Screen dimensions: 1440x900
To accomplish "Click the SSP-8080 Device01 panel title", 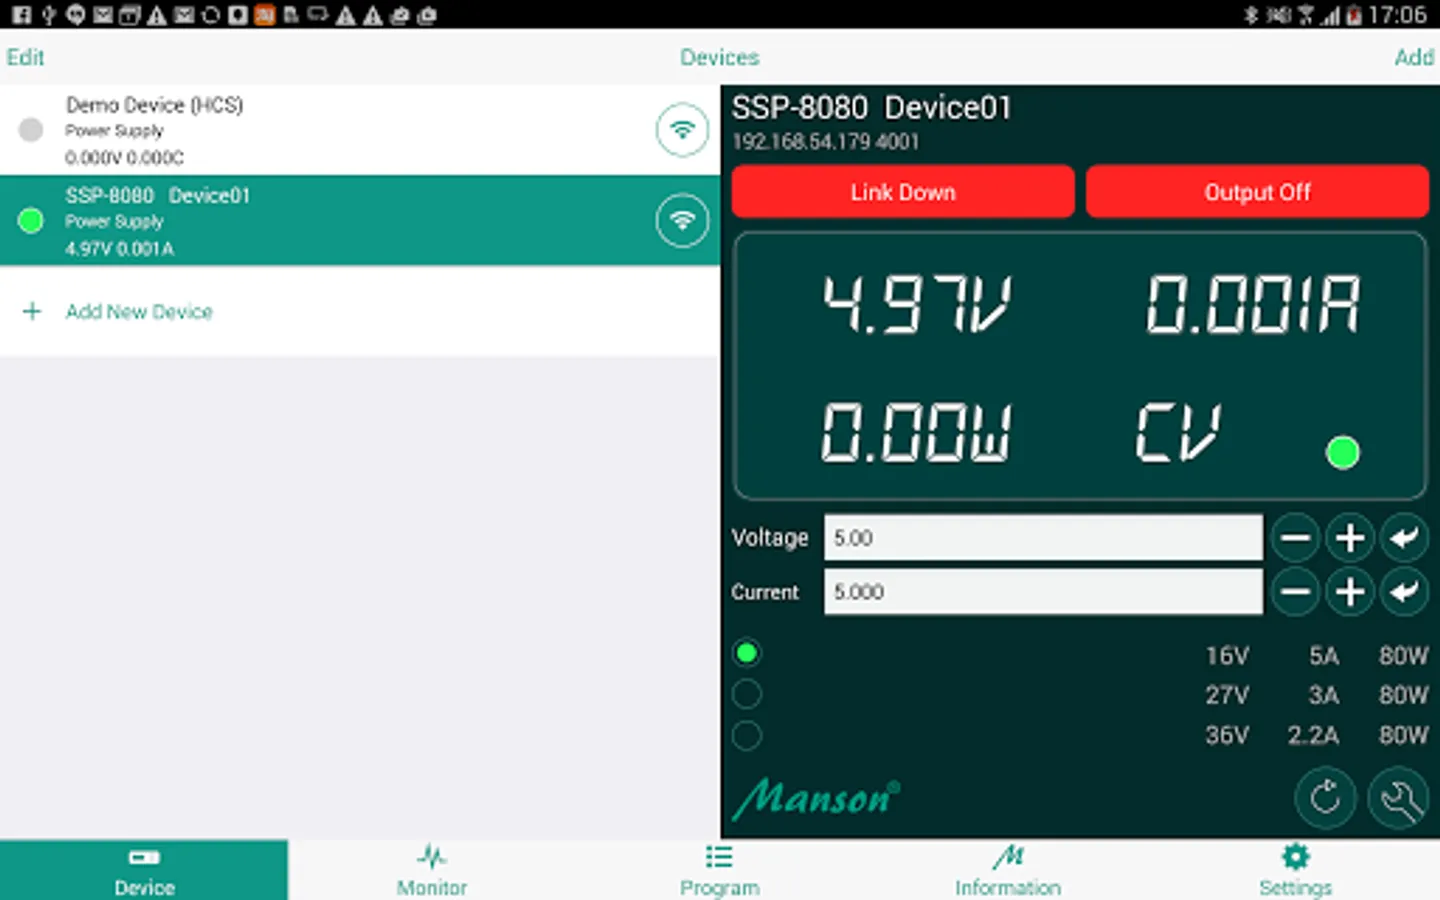I will coord(871,107).
